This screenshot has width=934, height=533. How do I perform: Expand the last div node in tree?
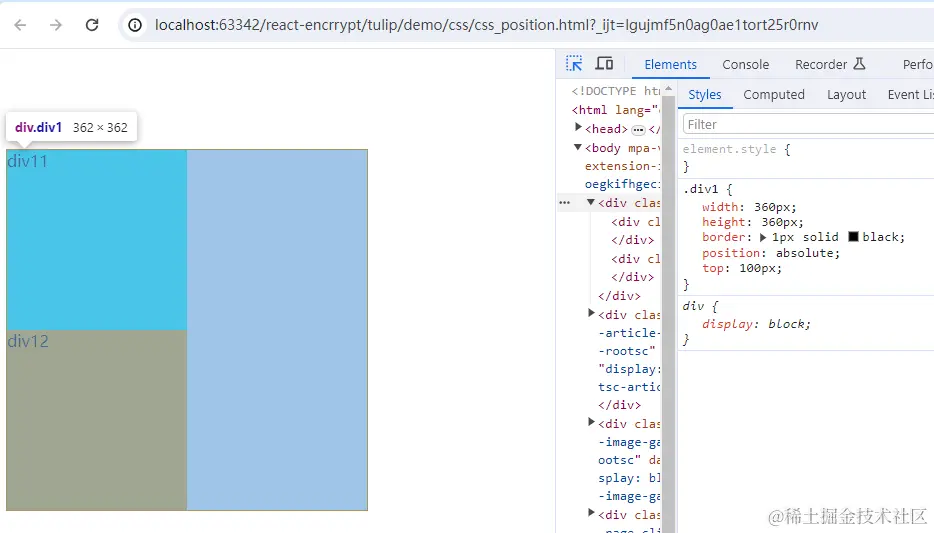(x=591, y=513)
